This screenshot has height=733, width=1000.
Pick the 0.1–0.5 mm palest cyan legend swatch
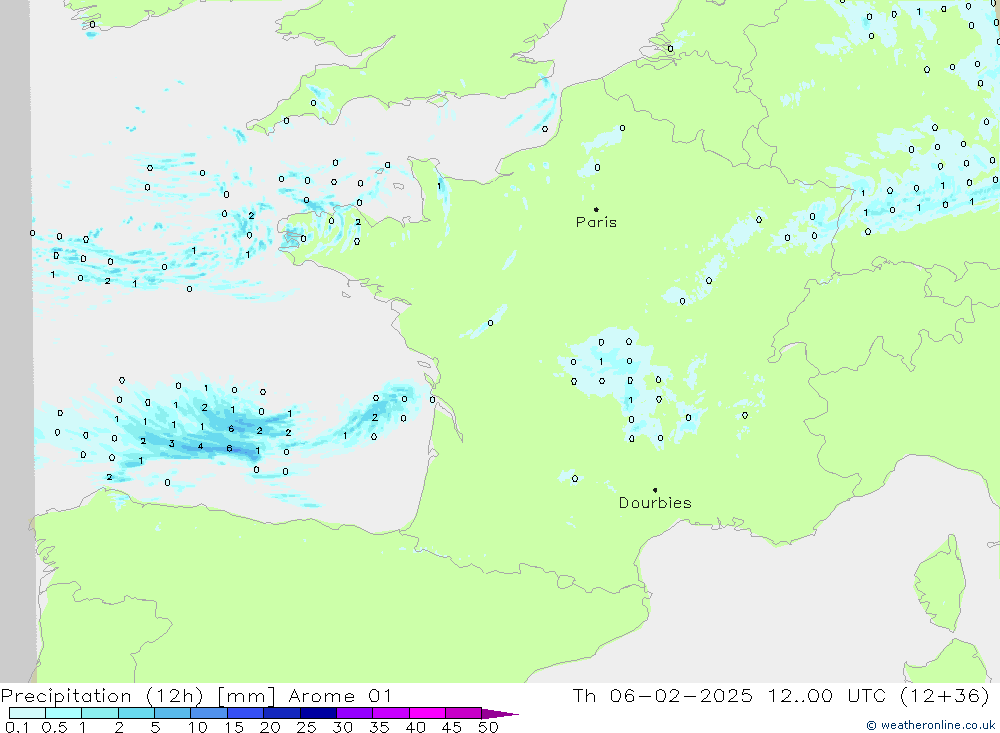click(27, 713)
